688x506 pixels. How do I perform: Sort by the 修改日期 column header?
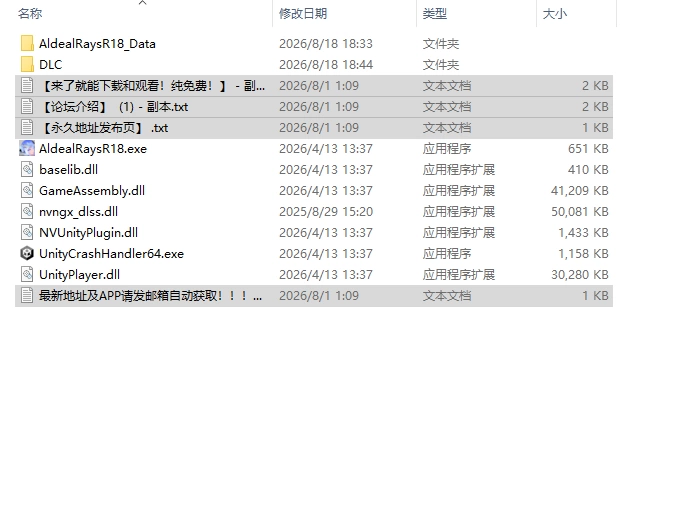point(303,14)
